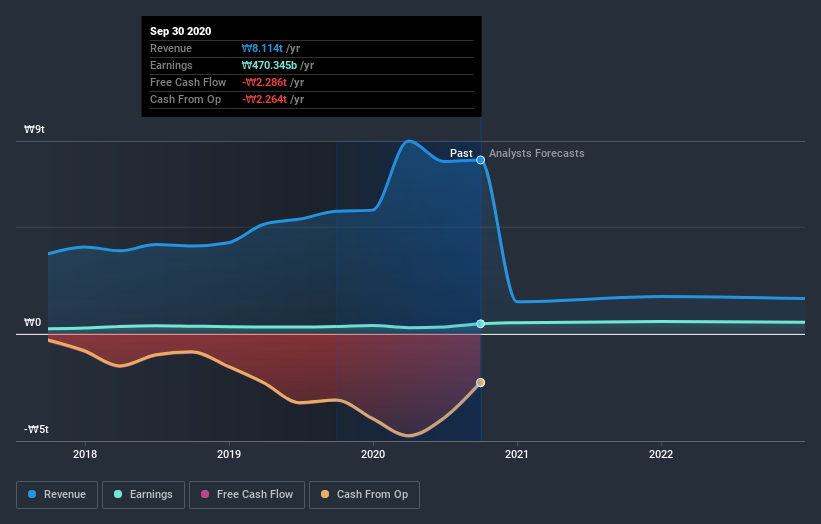Click the Earnings row label in tooltip
Image resolution: width=821 pixels, height=524 pixels.
pyautogui.click(x=171, y=65)
